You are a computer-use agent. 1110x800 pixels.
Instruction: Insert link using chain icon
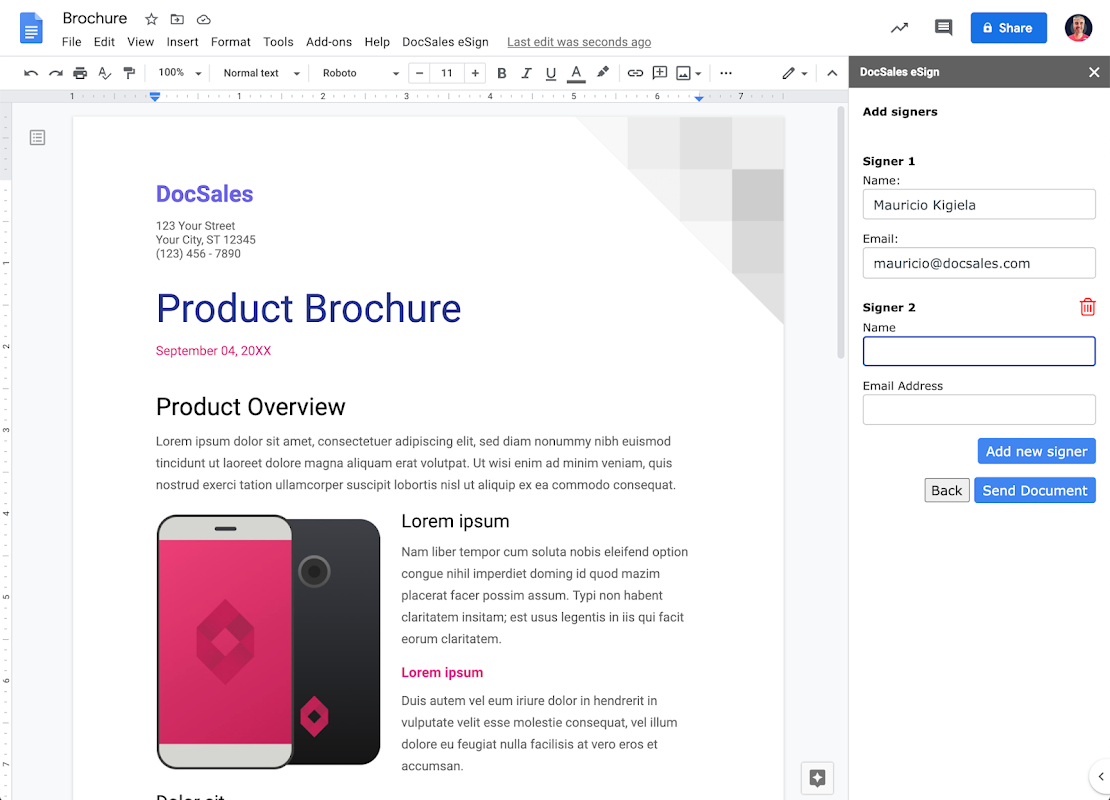[635, 73]
